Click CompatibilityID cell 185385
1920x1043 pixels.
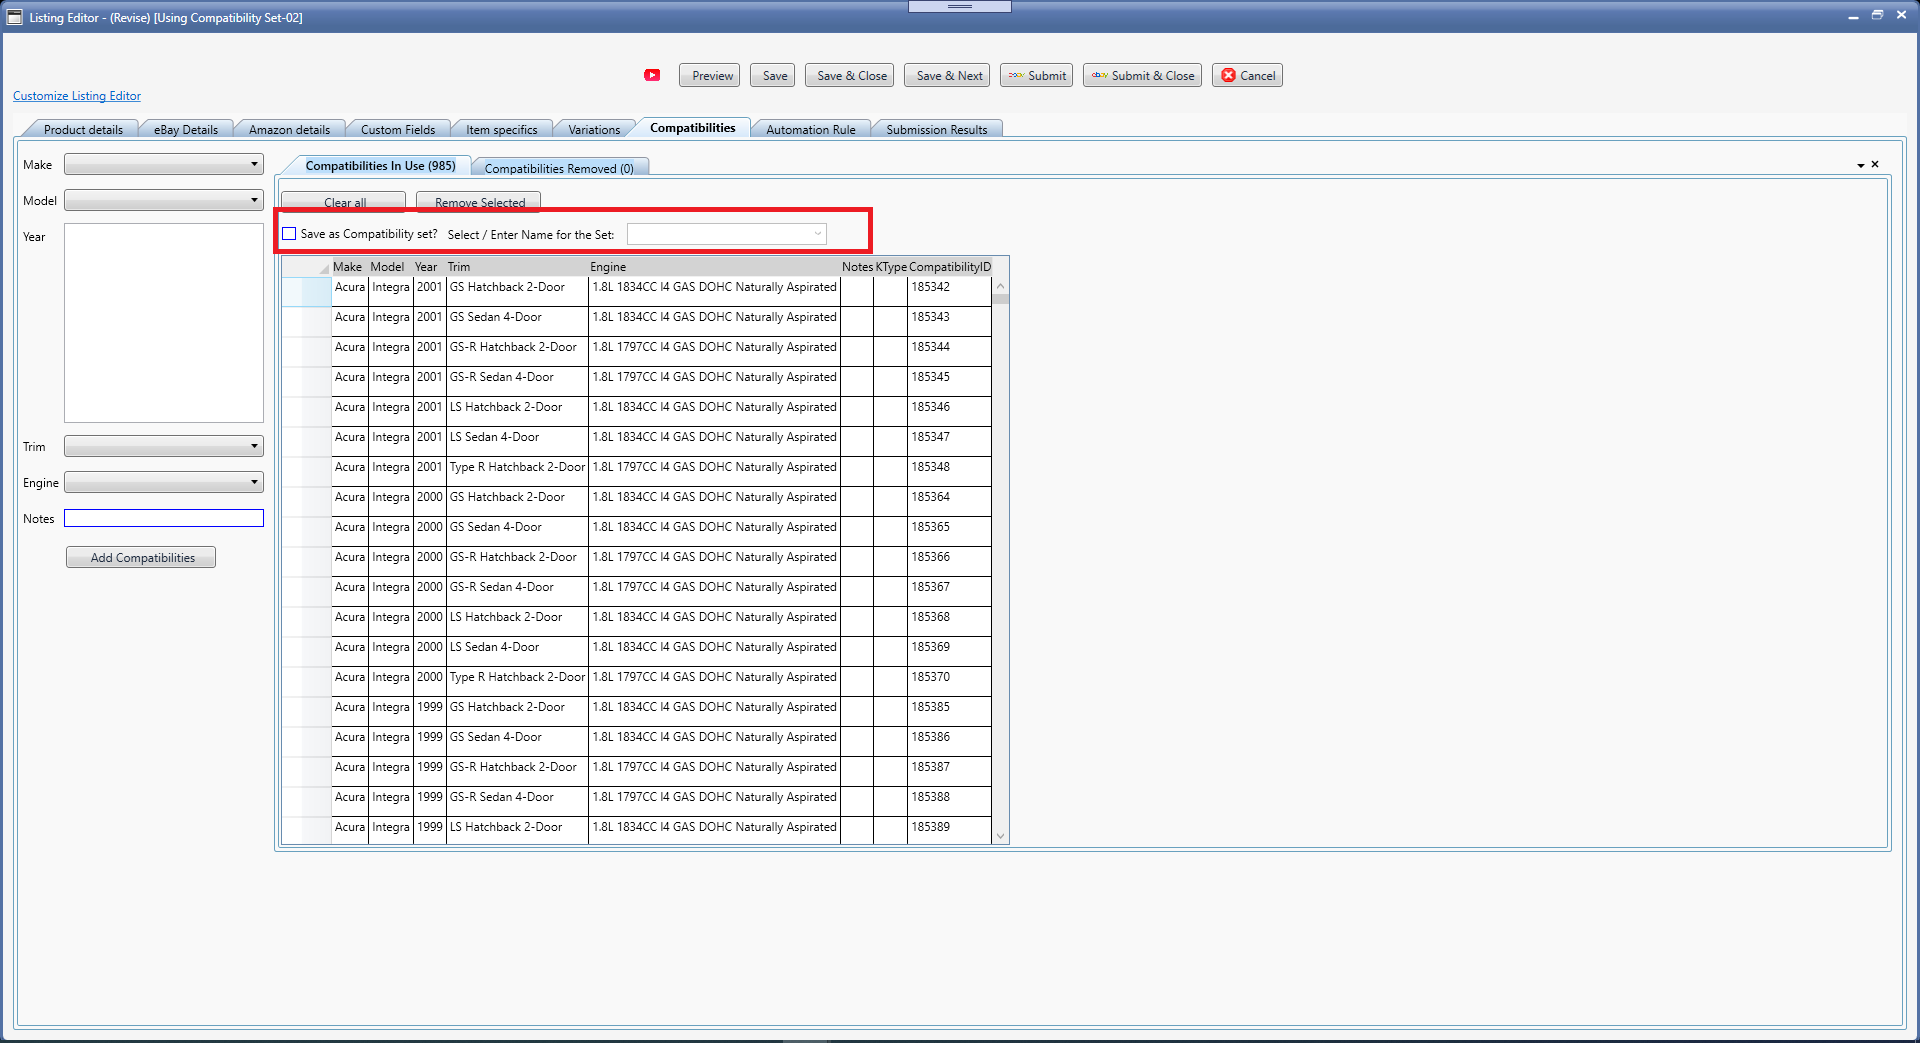click(x=949, y=711)
